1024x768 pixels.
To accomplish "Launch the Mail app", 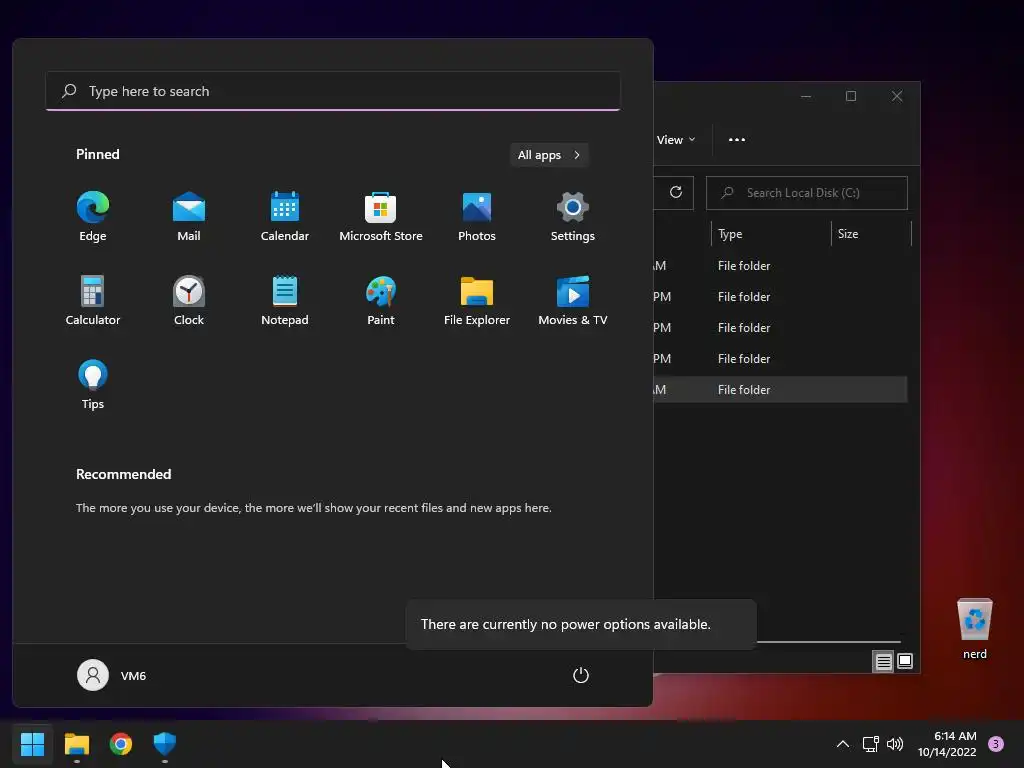I will (189, 217).
